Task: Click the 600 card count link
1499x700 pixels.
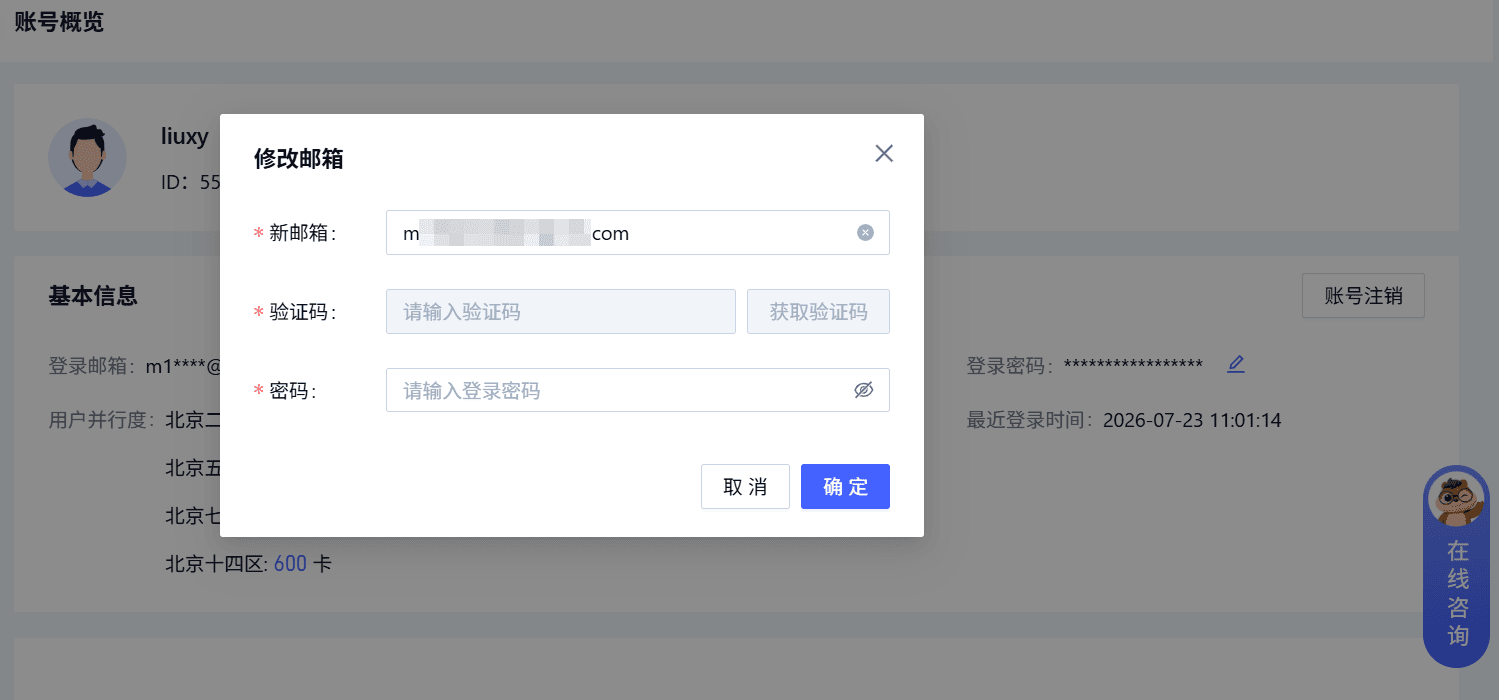Action: click(x=290, y=564)
